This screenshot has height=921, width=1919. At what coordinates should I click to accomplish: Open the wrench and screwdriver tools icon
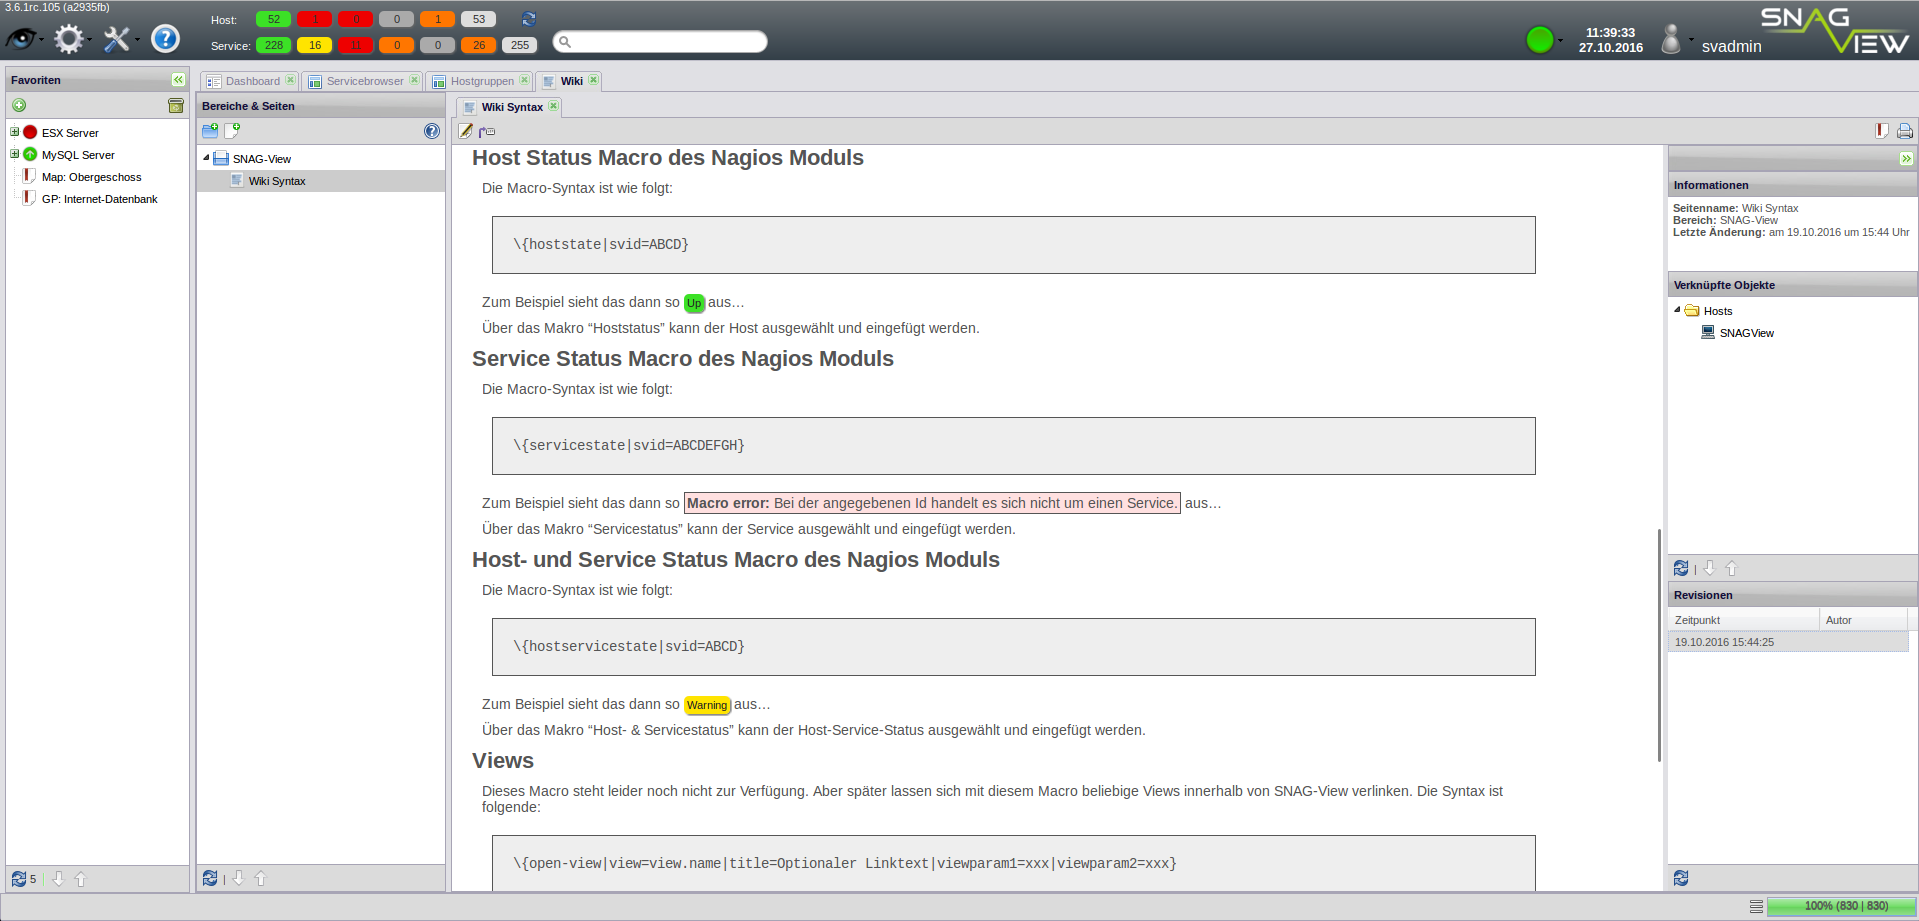click(117, 39)
